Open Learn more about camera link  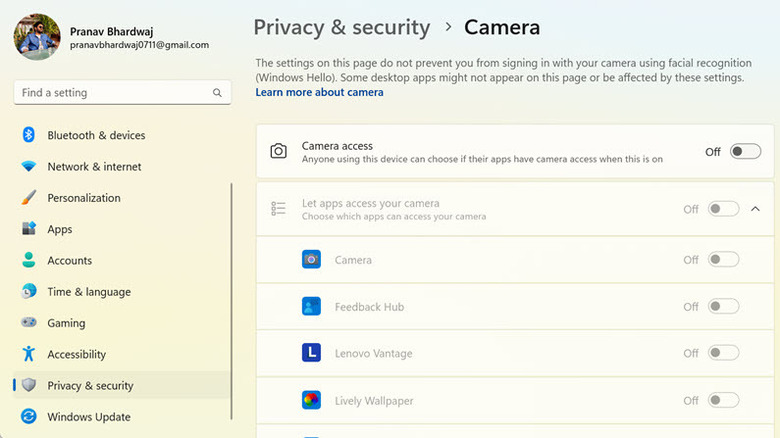(x=319, y=92)
